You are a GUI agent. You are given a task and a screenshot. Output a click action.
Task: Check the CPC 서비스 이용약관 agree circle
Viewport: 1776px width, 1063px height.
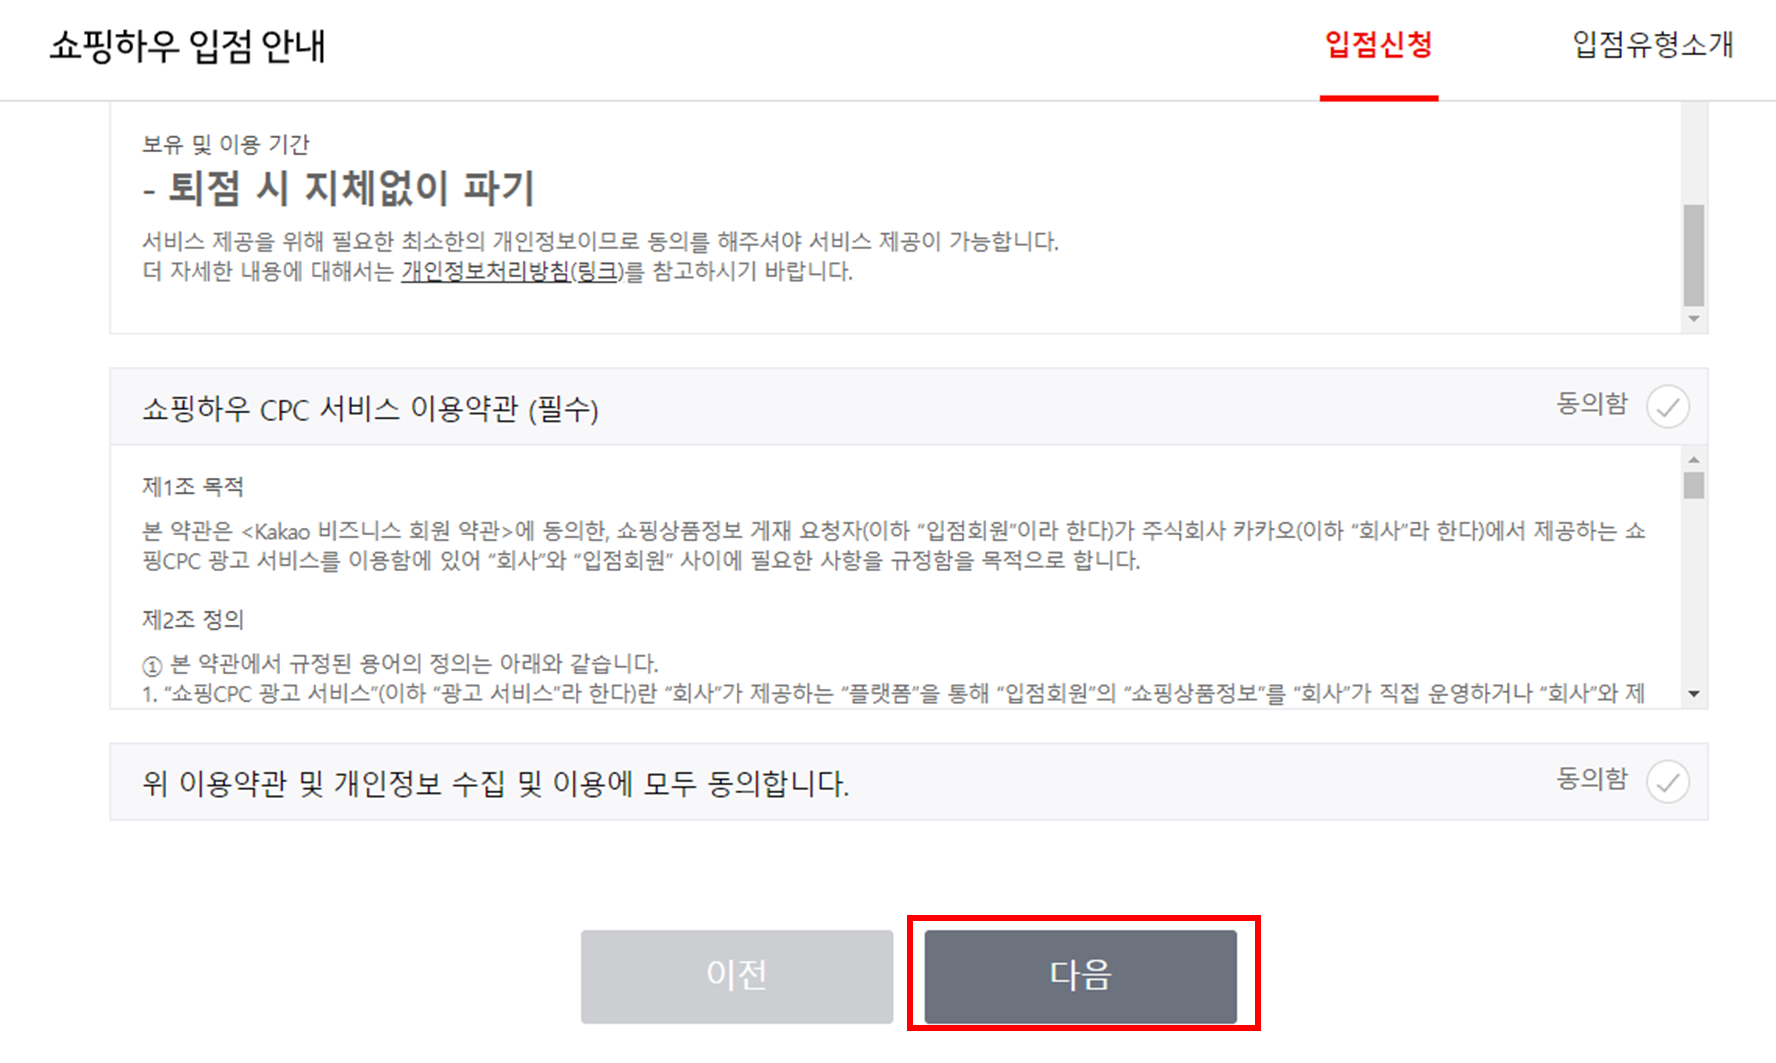1668,407
